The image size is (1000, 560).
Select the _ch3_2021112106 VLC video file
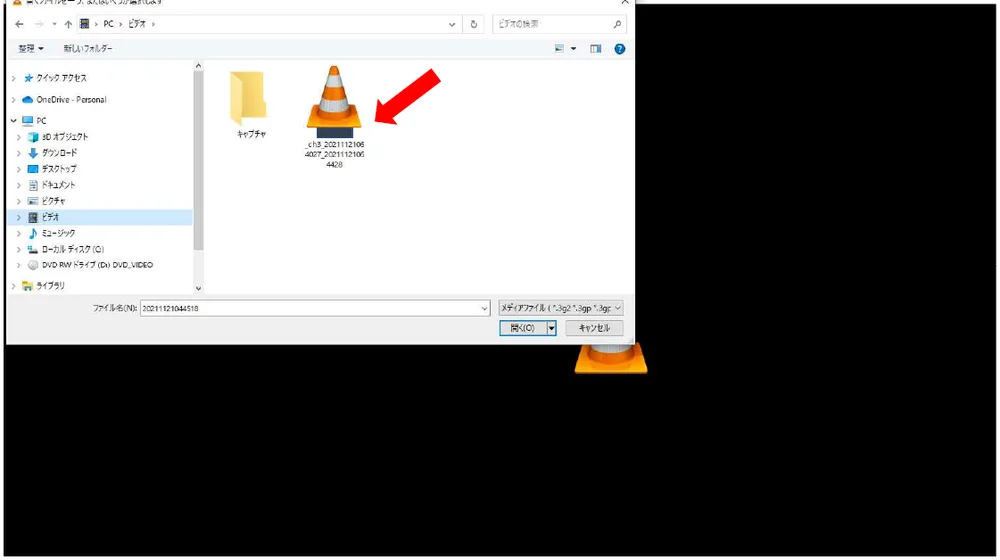click(x=334, y=117)
